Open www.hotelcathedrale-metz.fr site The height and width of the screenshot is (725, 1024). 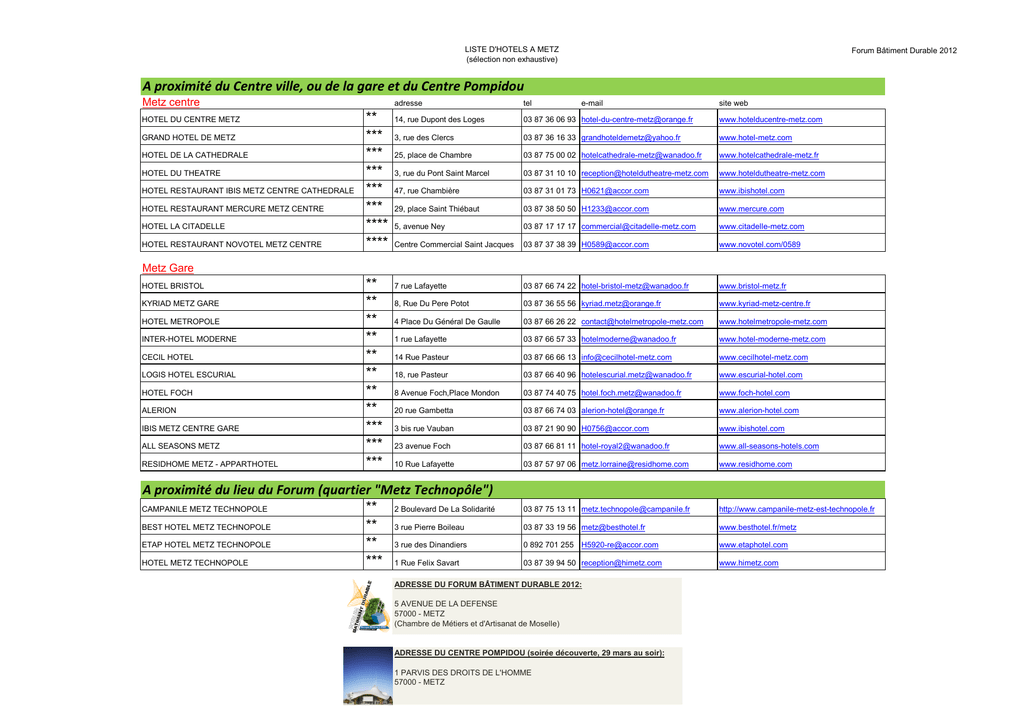[x=768, y=155]
